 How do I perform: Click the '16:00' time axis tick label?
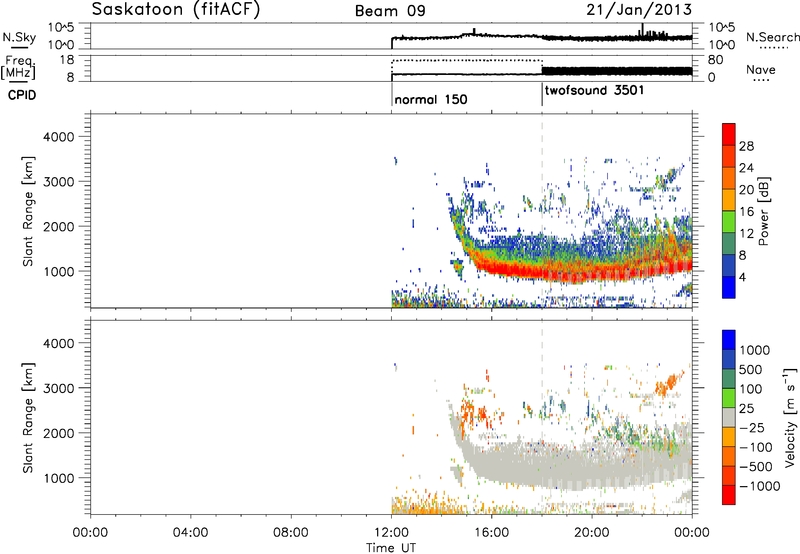pyautogui.click(x=491, y=533)
